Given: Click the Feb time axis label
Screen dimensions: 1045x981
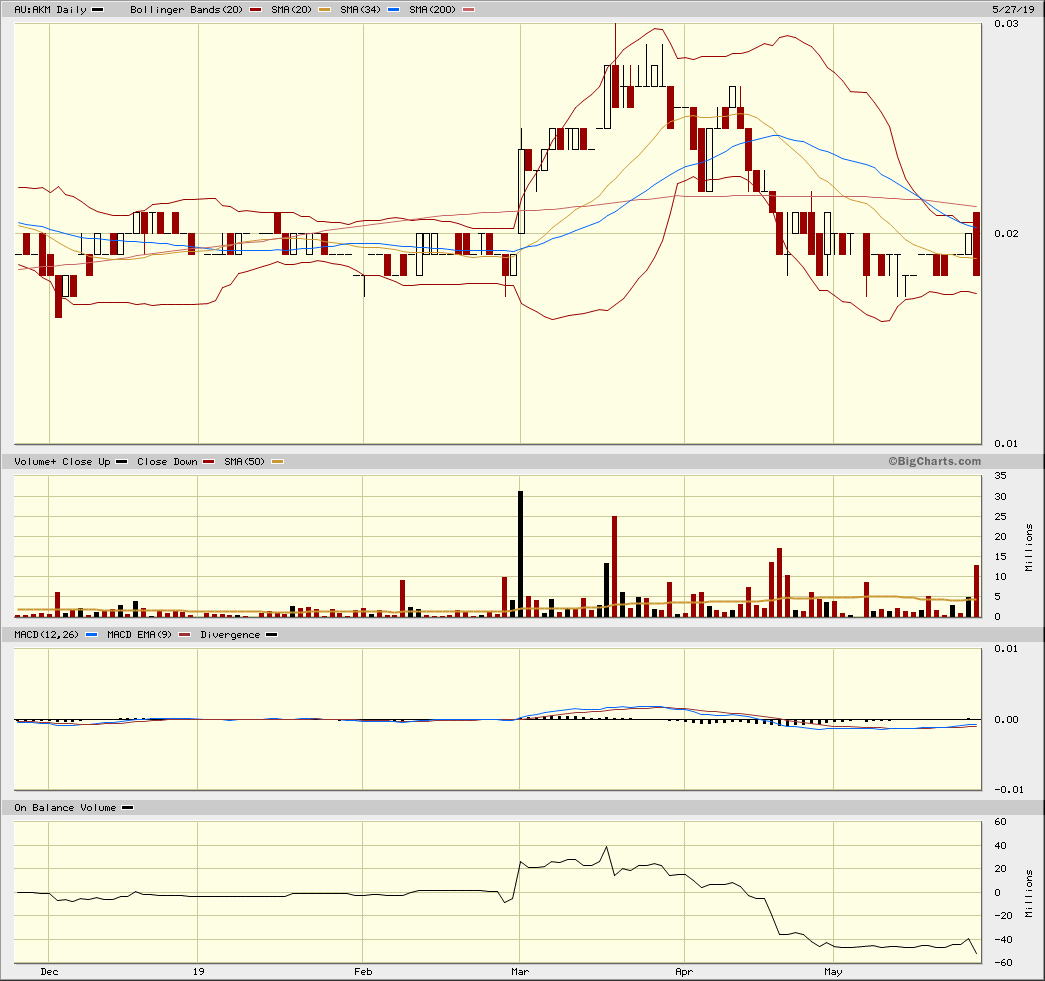Looking at the screenshot, I should [363, 972].
